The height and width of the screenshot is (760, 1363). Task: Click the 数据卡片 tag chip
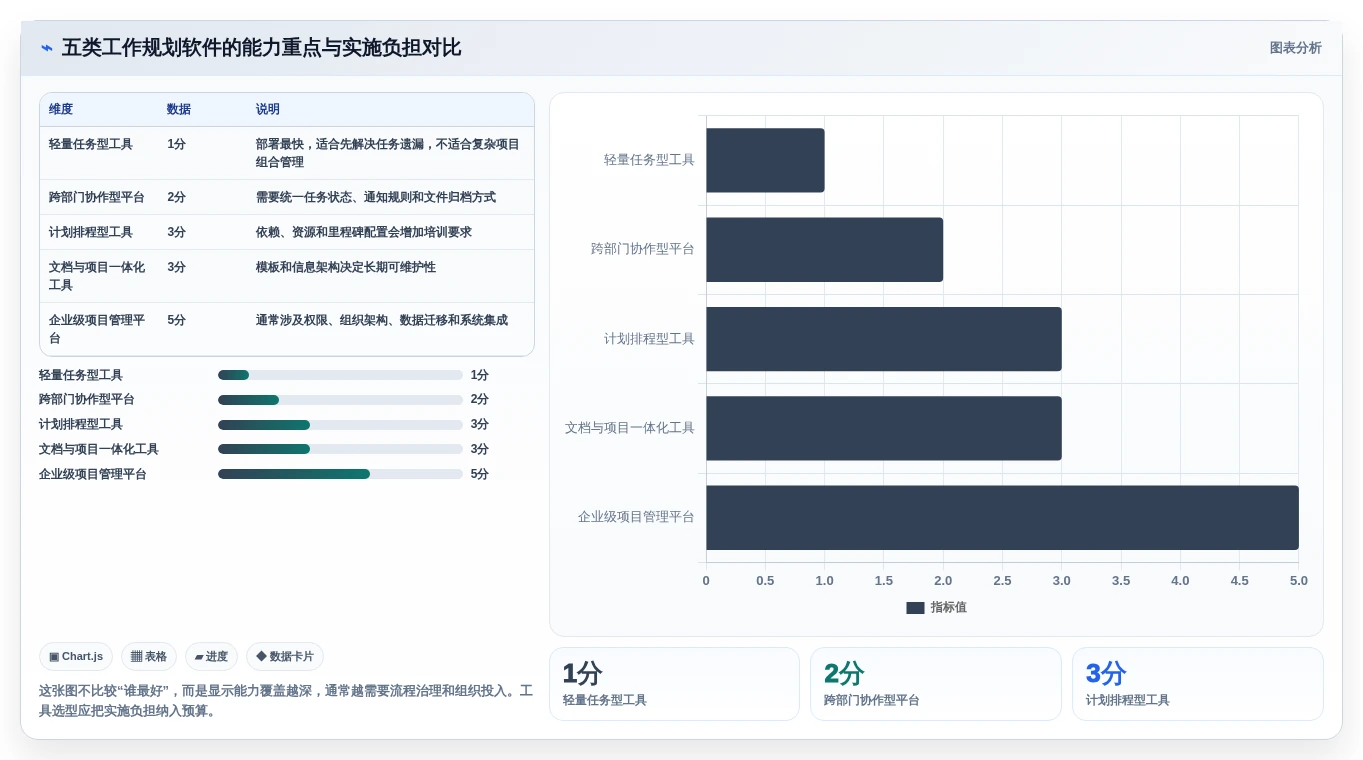point(285,657)
